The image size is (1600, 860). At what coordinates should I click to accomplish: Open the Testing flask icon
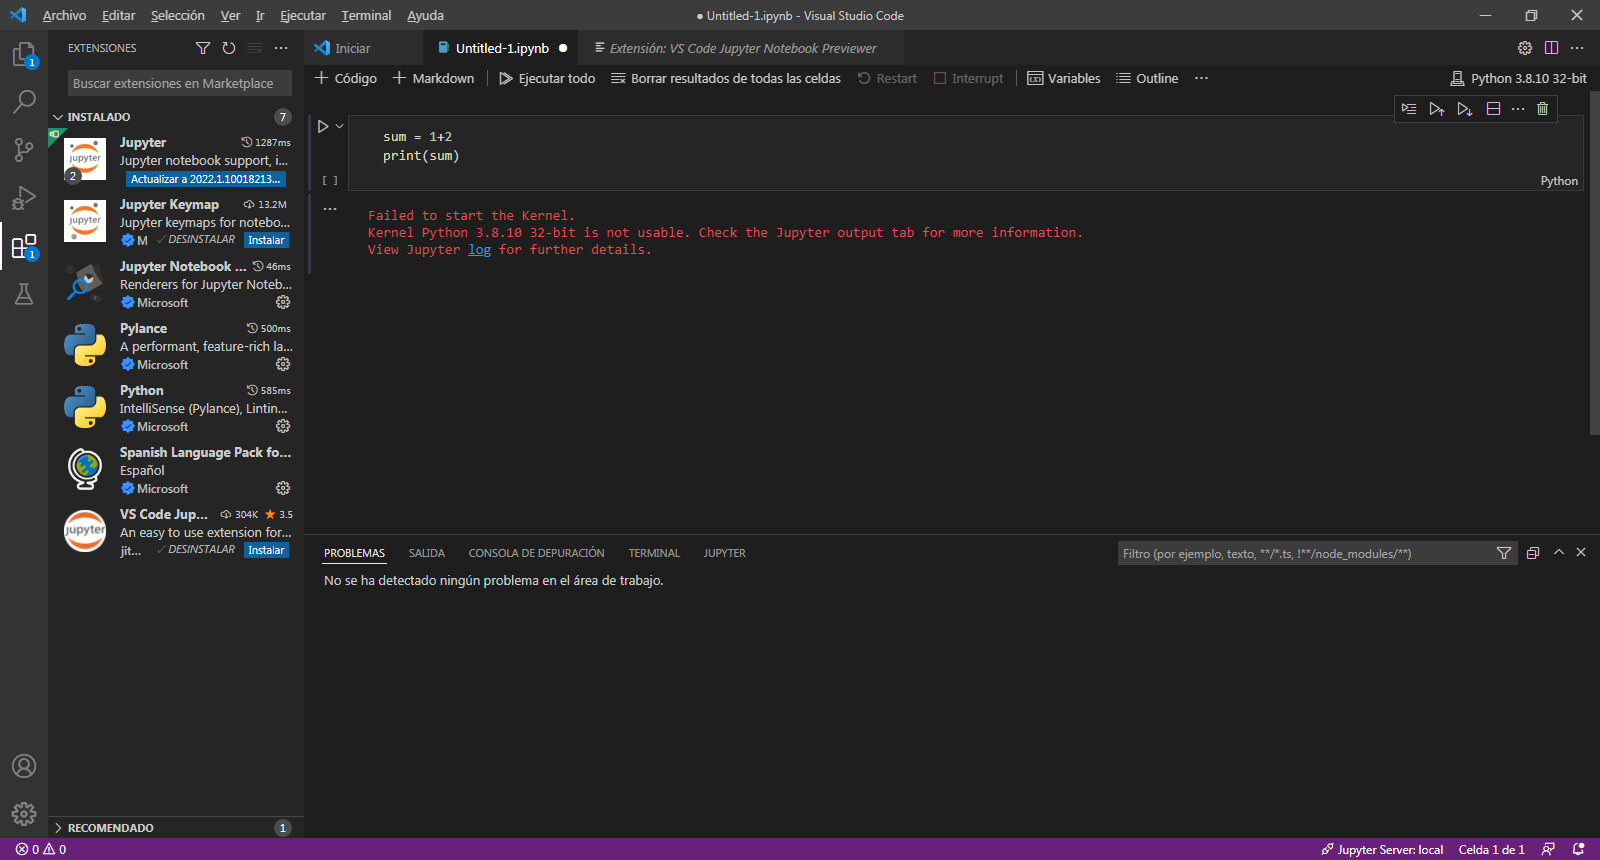pos(24,293)
